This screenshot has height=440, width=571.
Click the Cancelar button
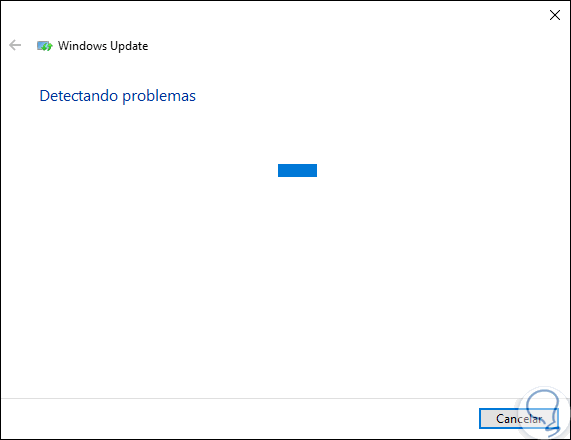pyautogui.click(x=519, y=419)
